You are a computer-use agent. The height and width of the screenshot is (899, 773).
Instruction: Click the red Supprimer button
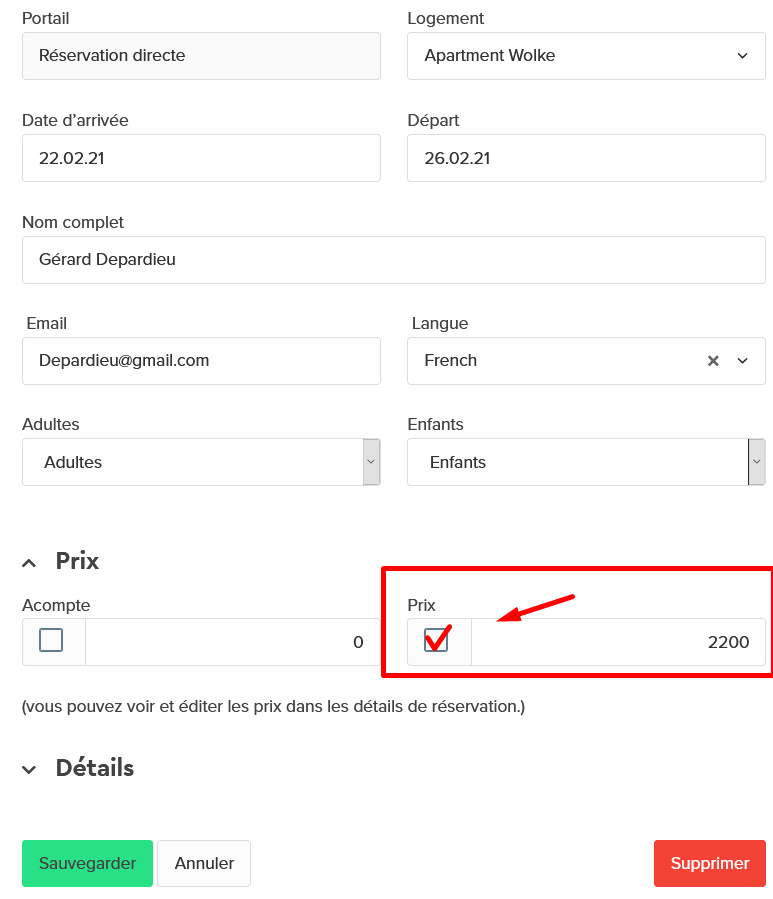pos(710,863)
